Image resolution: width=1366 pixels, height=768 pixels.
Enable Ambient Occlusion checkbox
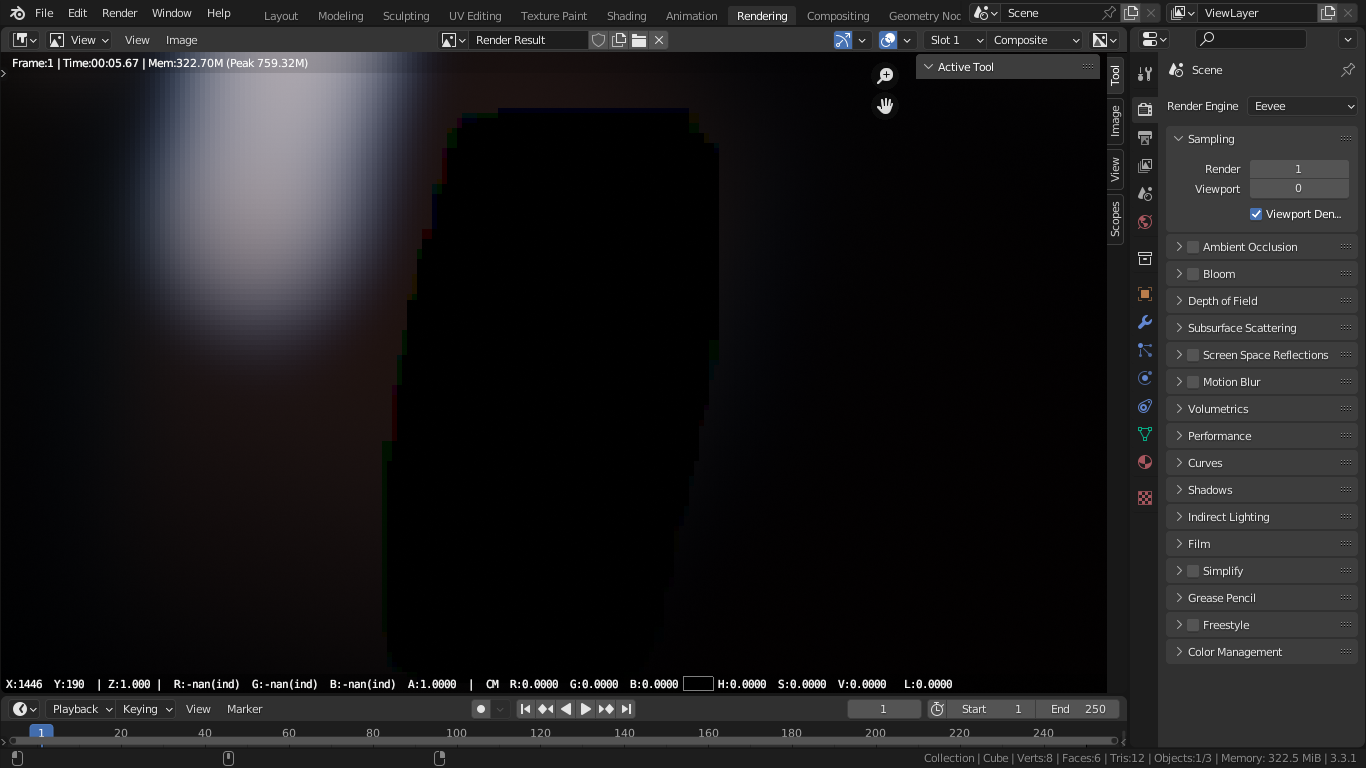(x=1193, y=247)
